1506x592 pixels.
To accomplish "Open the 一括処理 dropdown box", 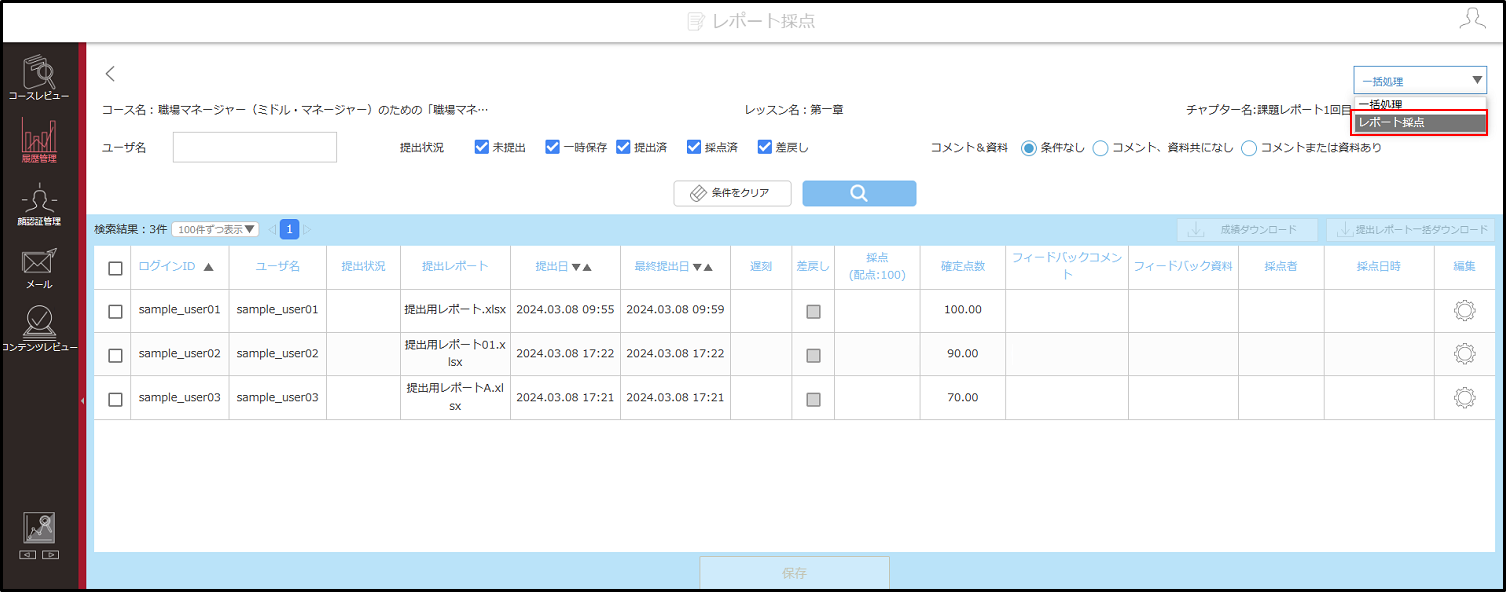I will coord(1420,81).
